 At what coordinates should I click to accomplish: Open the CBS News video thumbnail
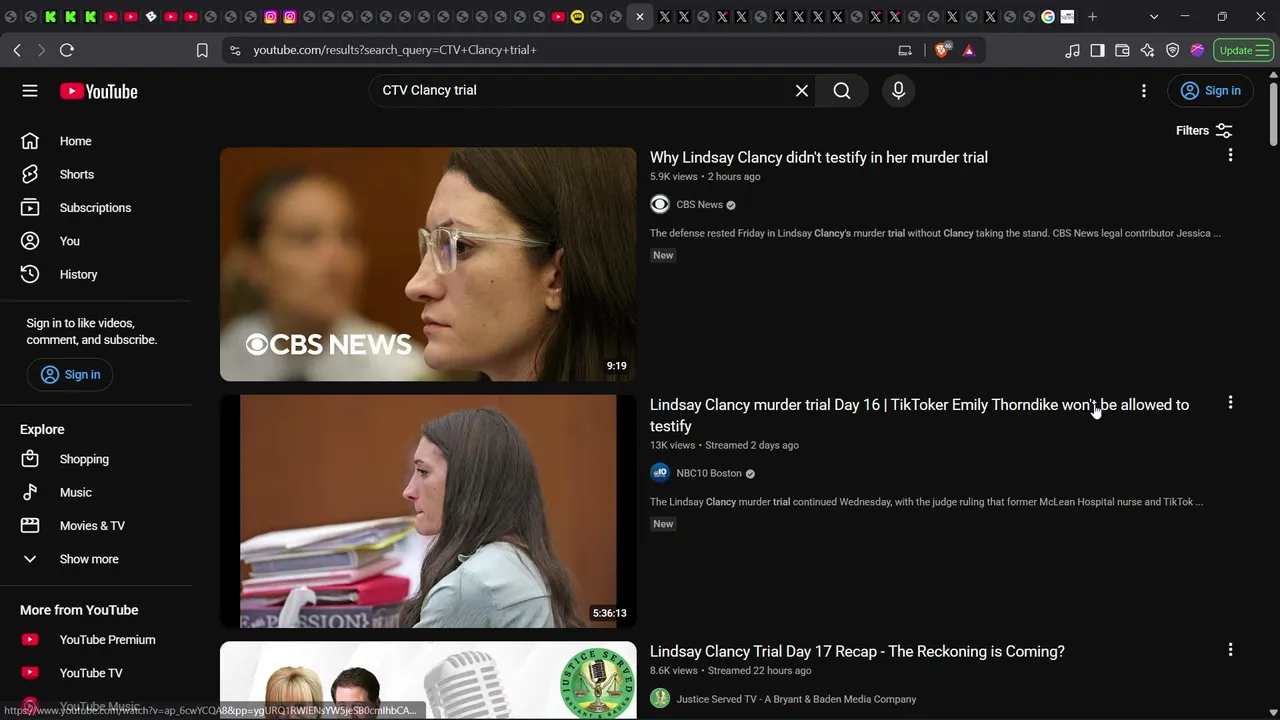428,264
